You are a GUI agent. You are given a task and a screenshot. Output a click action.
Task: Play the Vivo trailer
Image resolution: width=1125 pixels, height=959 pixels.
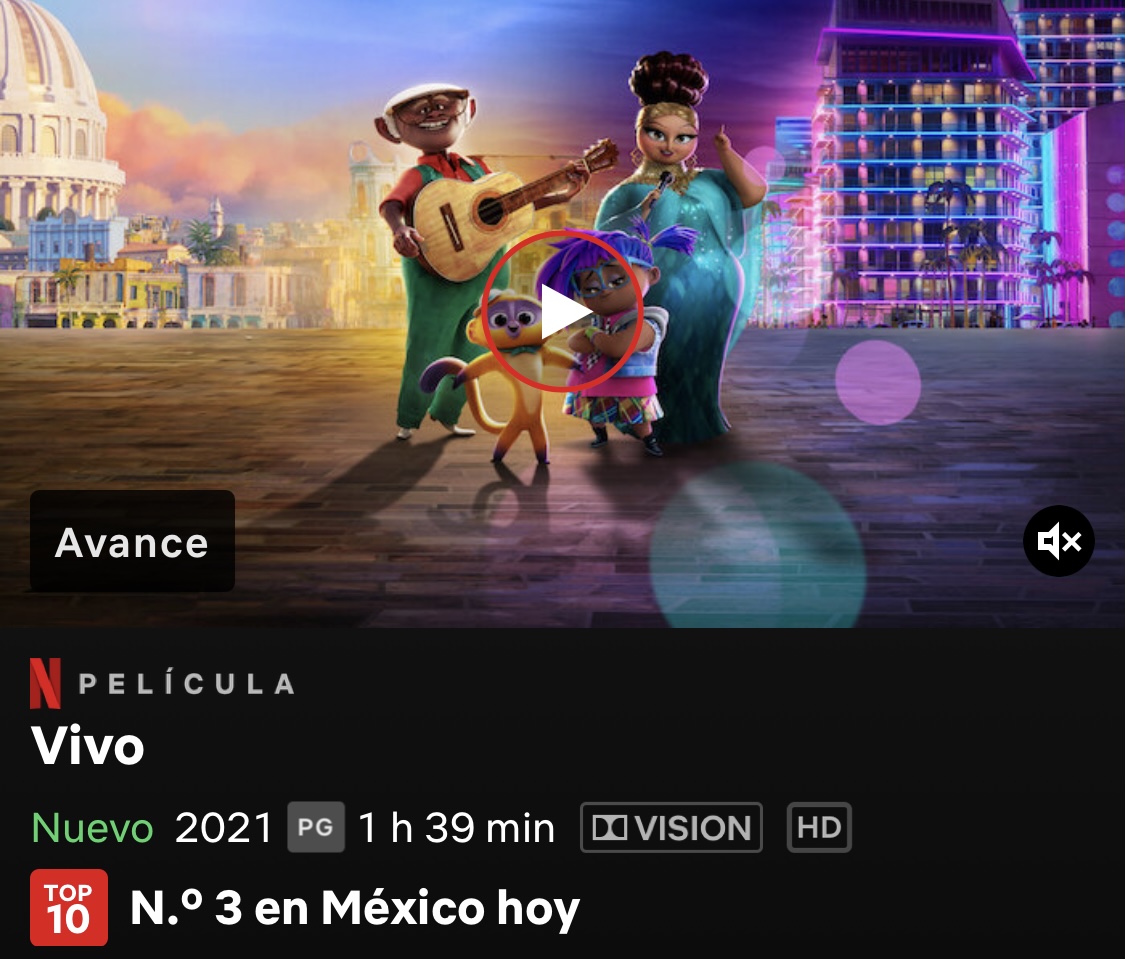pyautogui.click(x=562, y=311)
